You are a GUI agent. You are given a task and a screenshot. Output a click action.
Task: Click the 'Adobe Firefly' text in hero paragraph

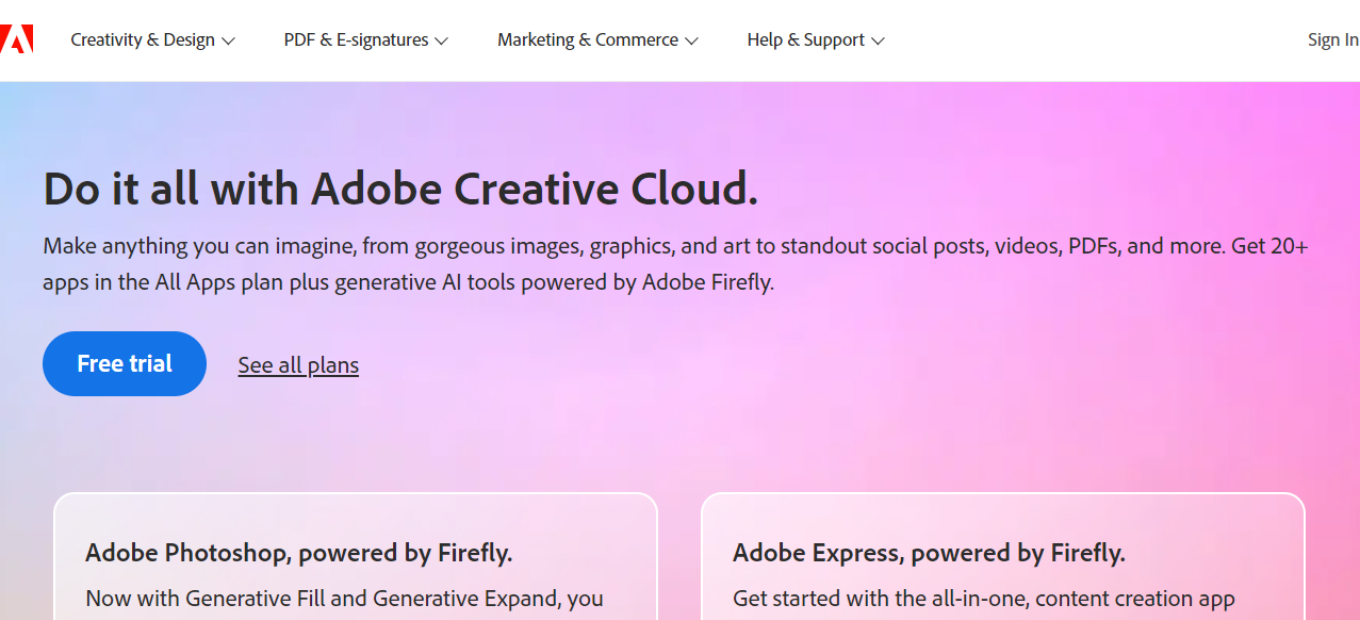(707, 282)
